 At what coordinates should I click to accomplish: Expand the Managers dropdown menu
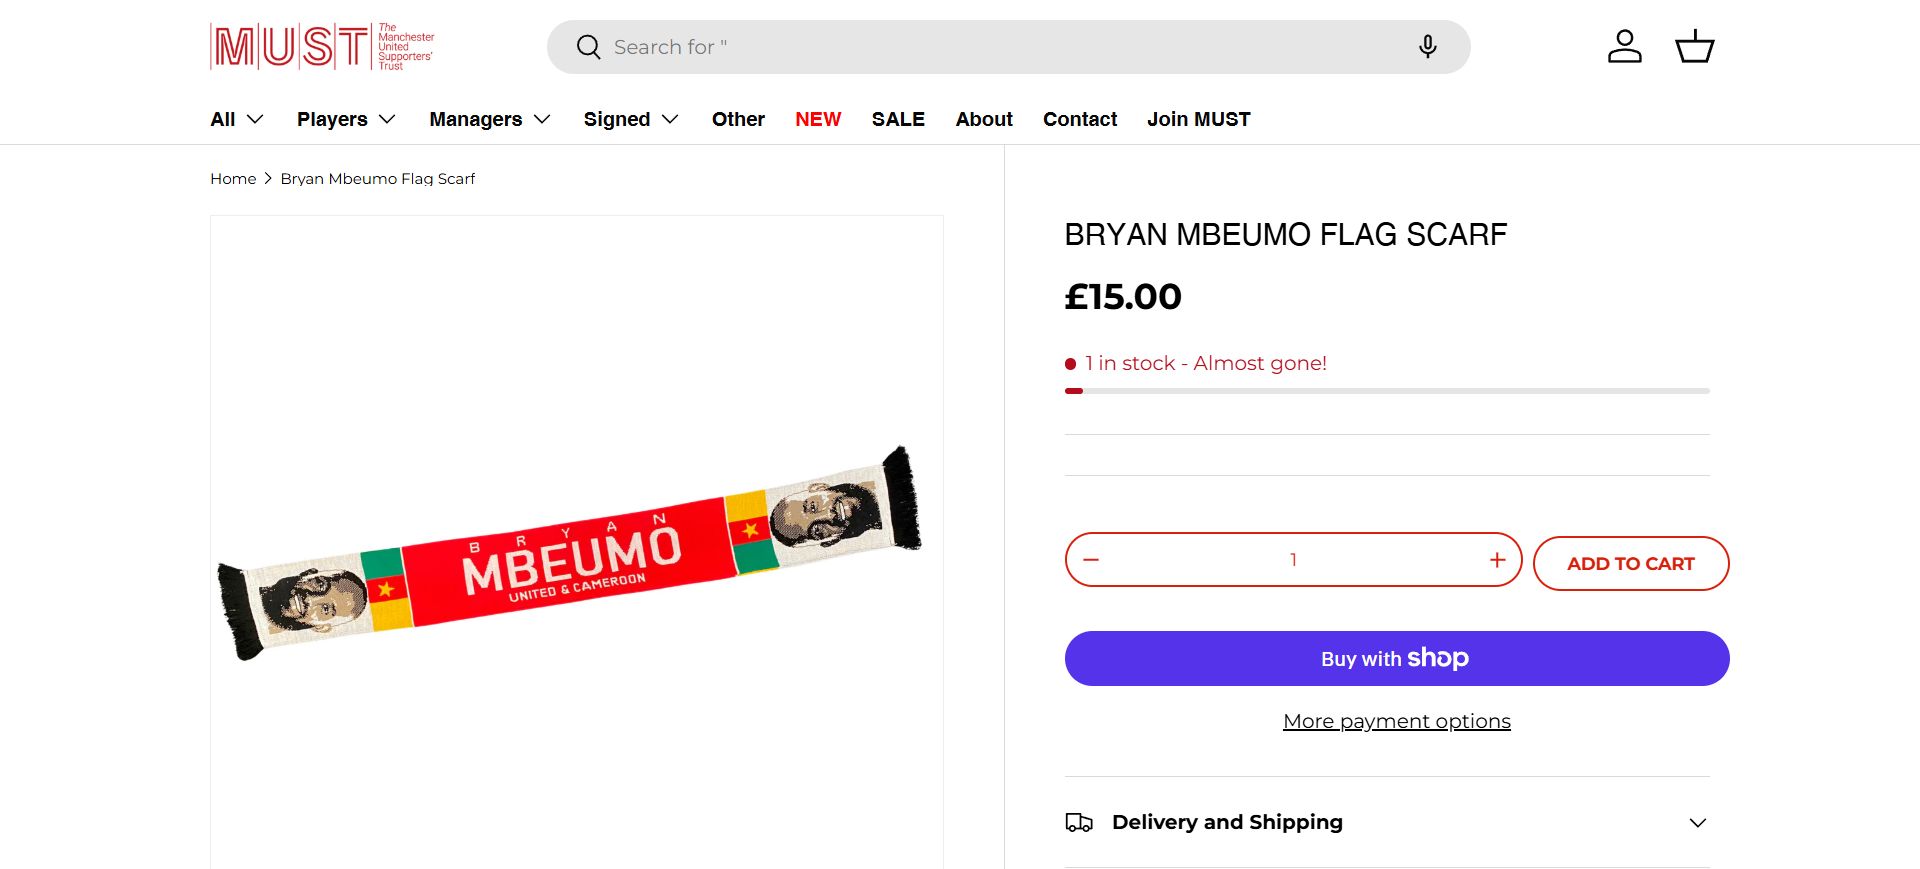tap(490, 119)
